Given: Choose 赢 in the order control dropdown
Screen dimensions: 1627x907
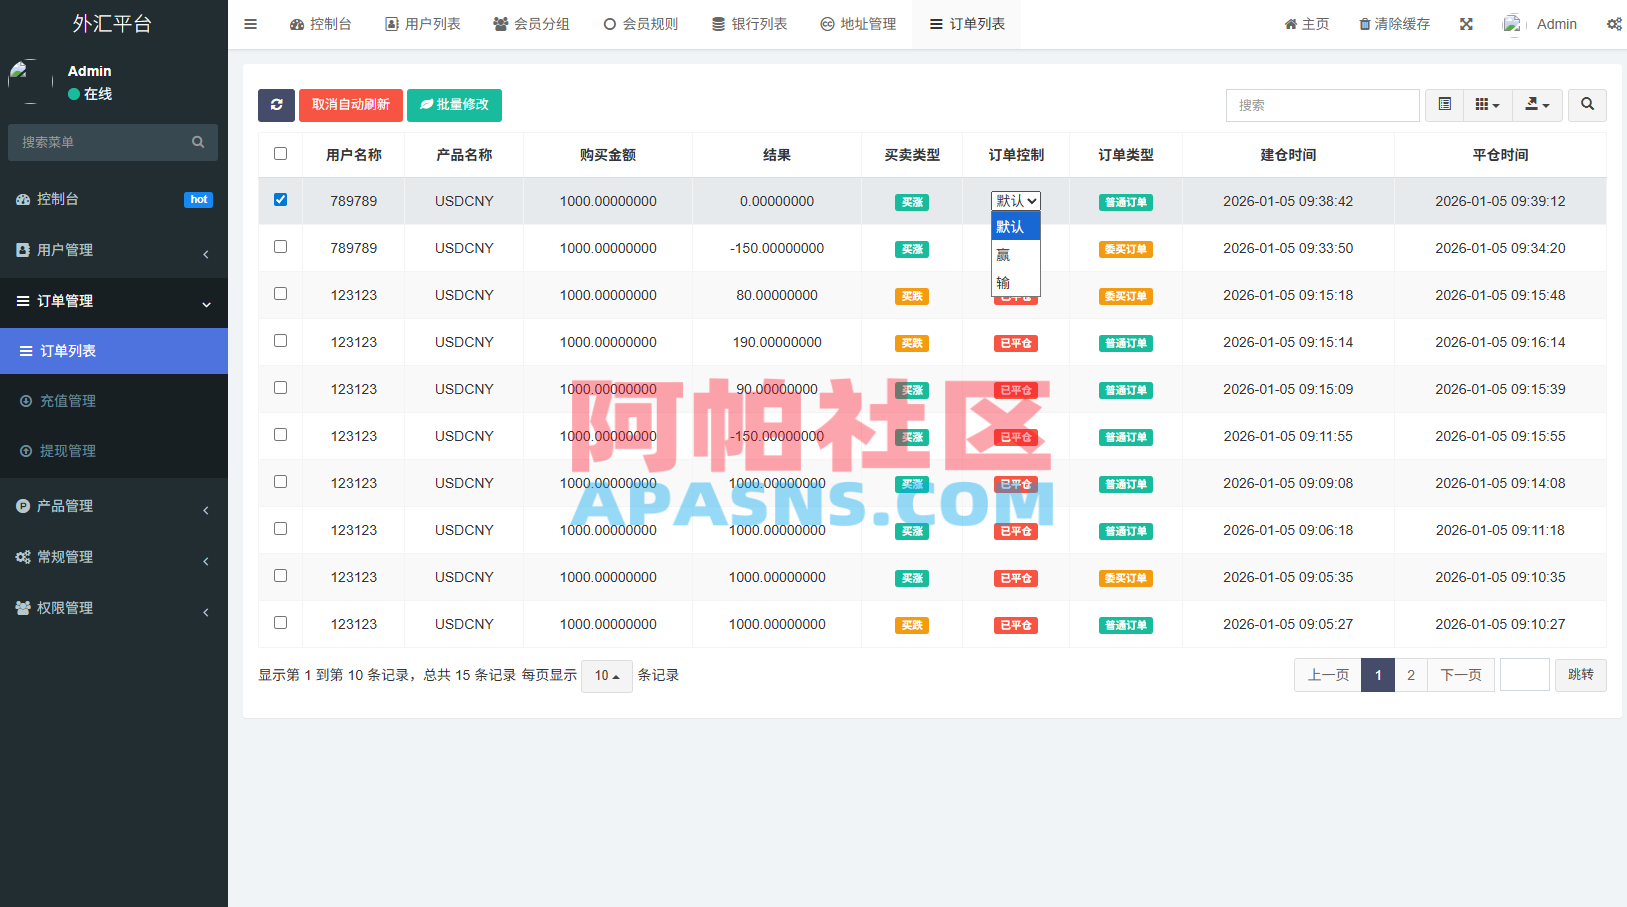Looking at the screenshot, I should pos(1016,255).
